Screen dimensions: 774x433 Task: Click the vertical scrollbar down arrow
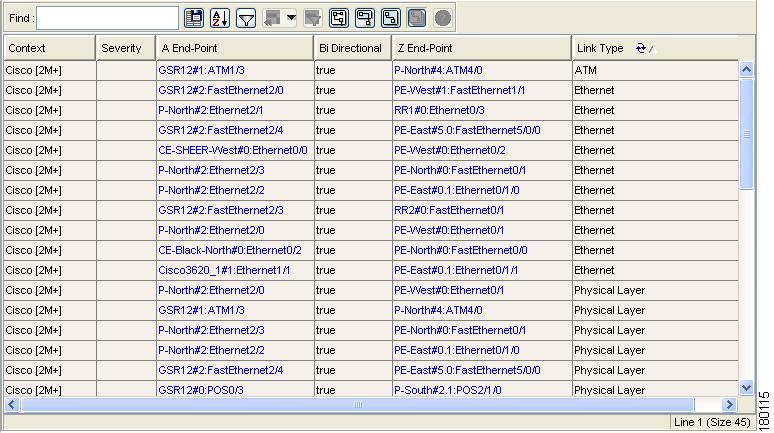(x=746, y=388)
